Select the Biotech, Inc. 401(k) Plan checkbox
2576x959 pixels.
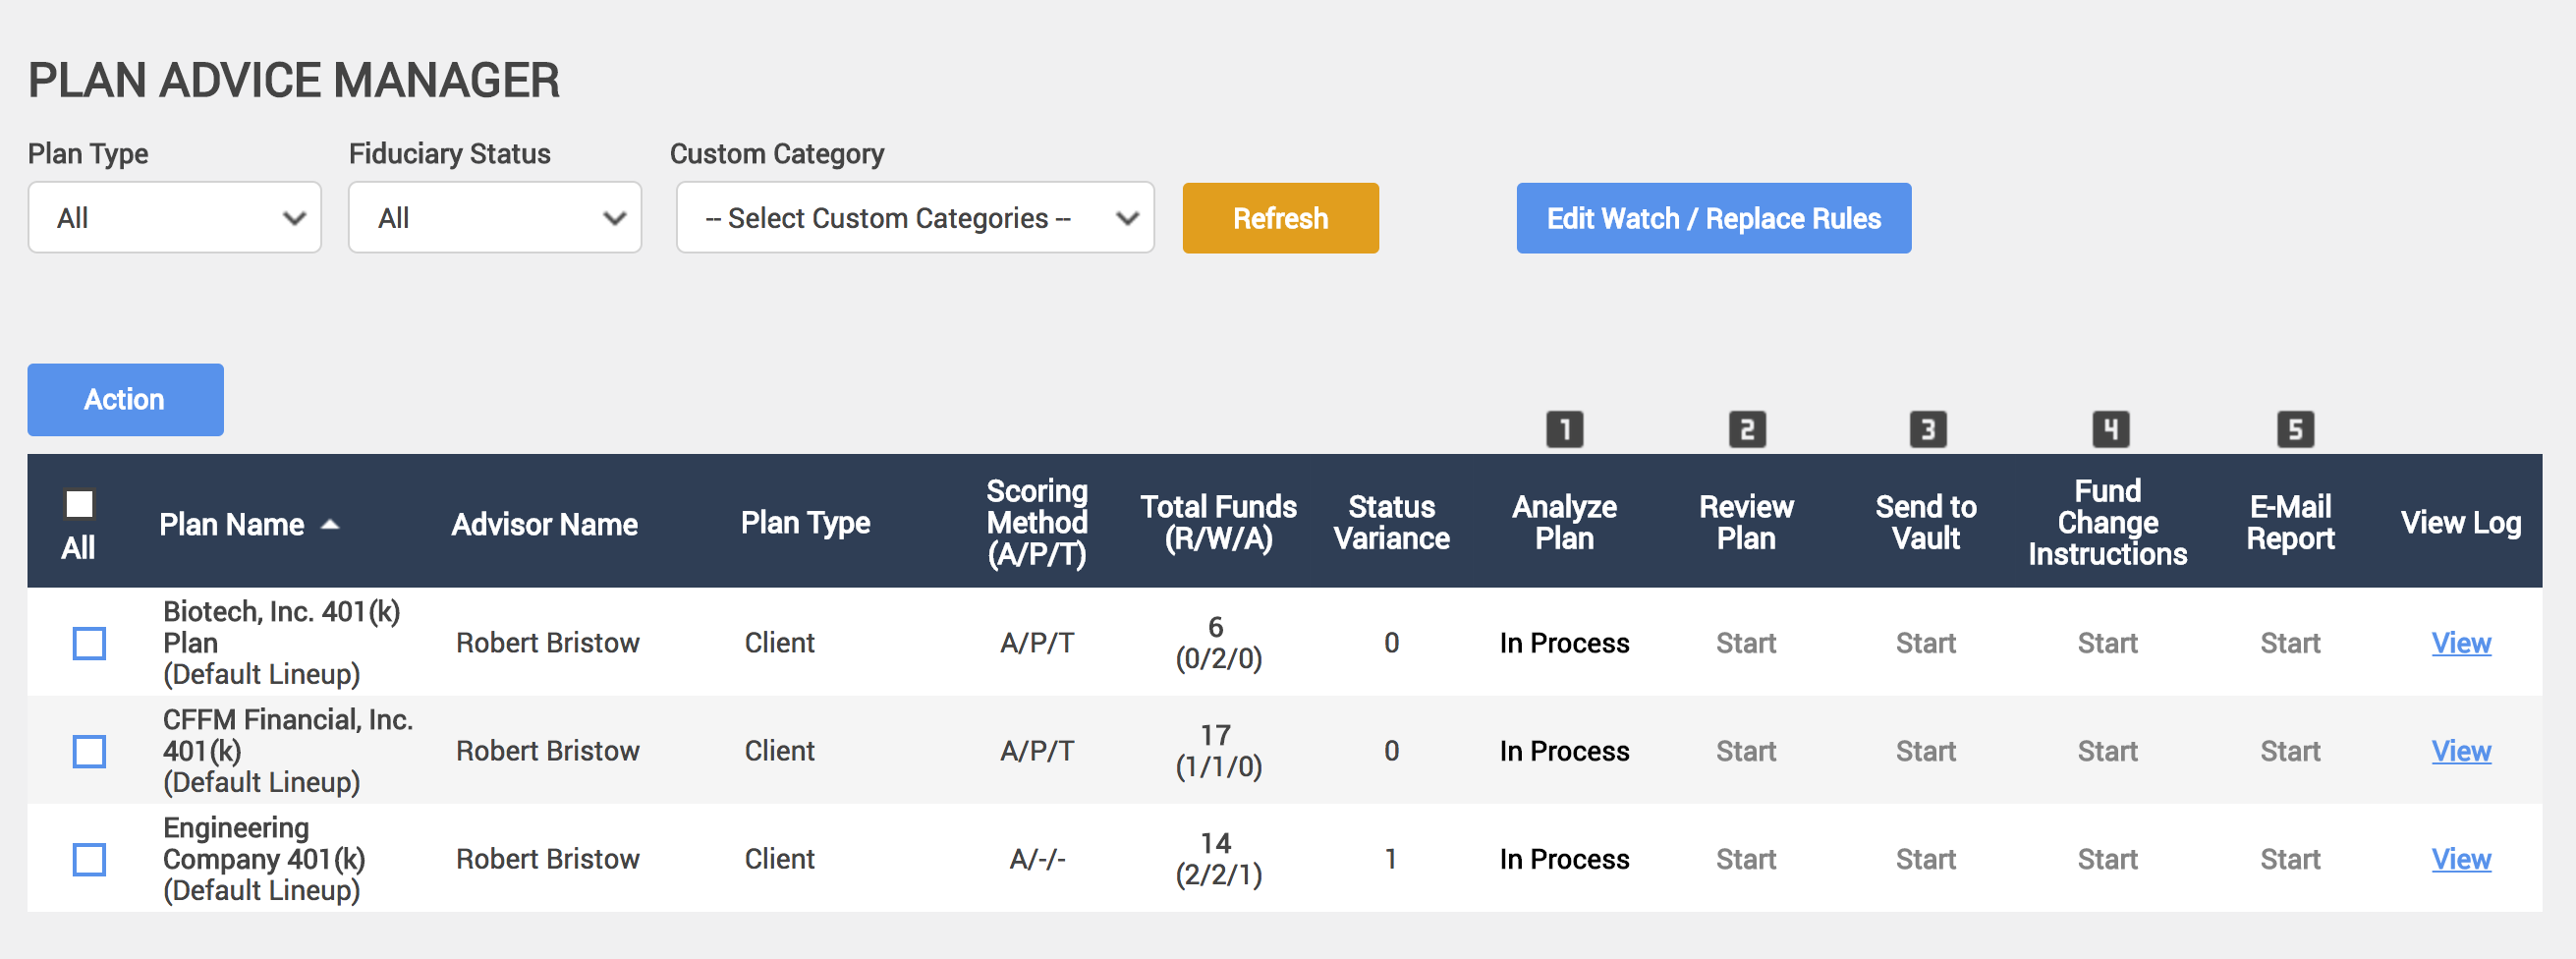tap(88, 643)
